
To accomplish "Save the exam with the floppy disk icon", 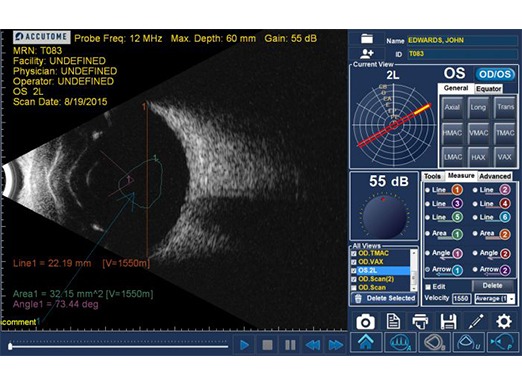I will click(448, 322).
